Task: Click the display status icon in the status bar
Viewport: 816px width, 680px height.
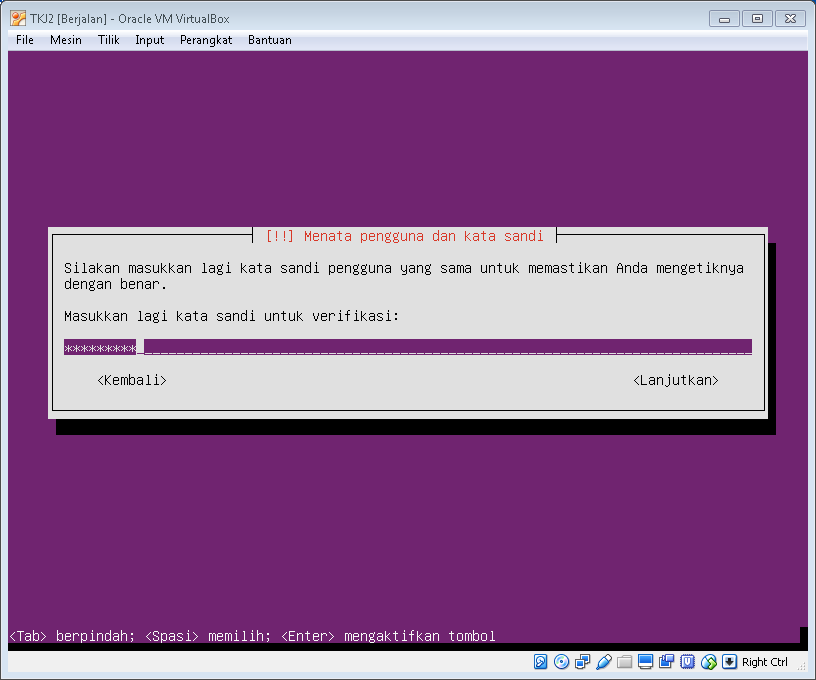Action: (645, 662)
